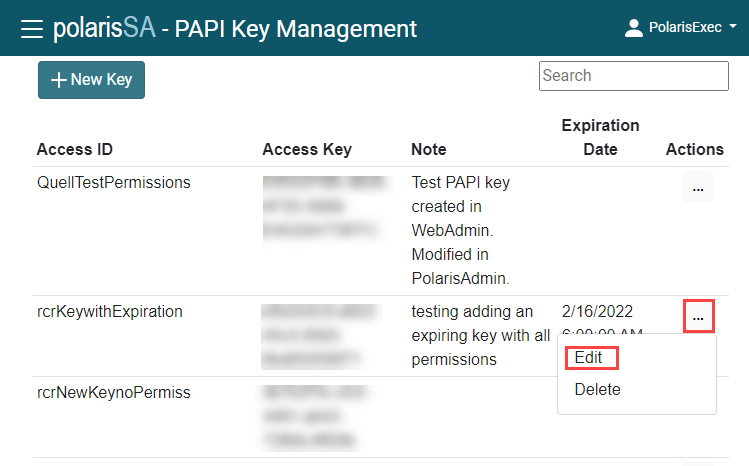Screen dimensions: 749x466
Task: Click the blurred access key of QuellTestPermissions
Action: tap(327, 208)
